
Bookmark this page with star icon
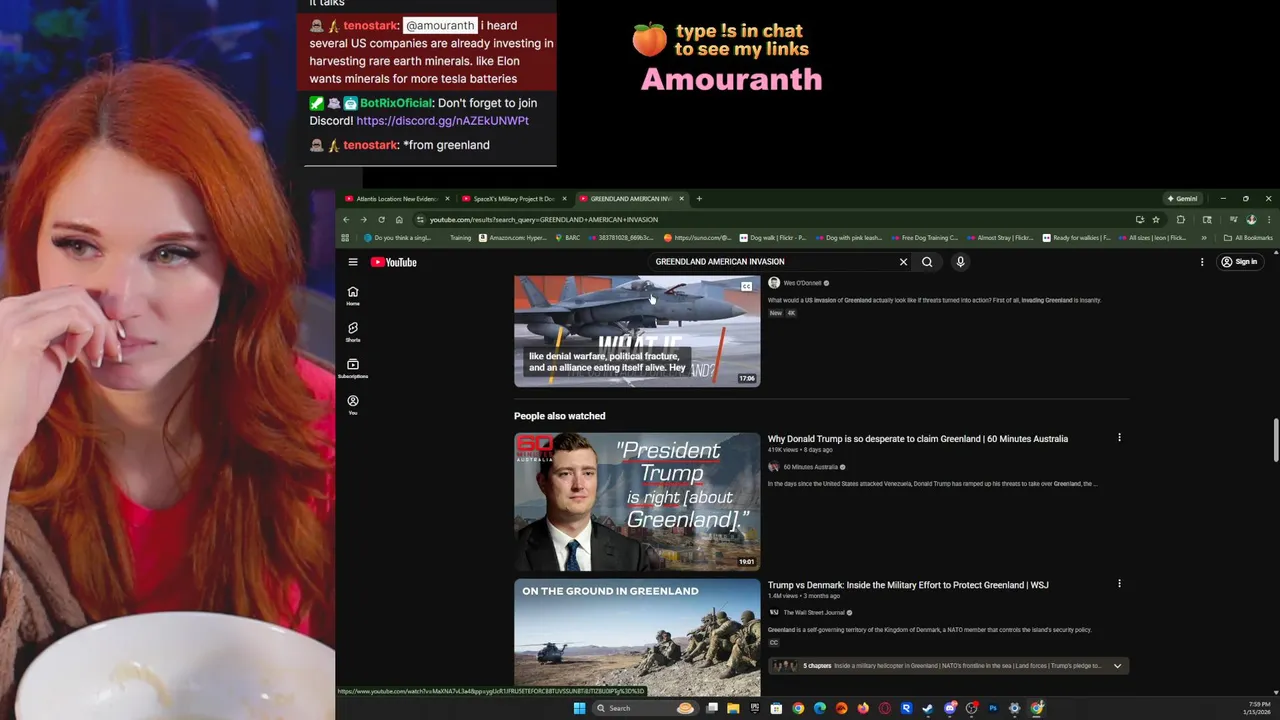click(x=1156, y=220)
